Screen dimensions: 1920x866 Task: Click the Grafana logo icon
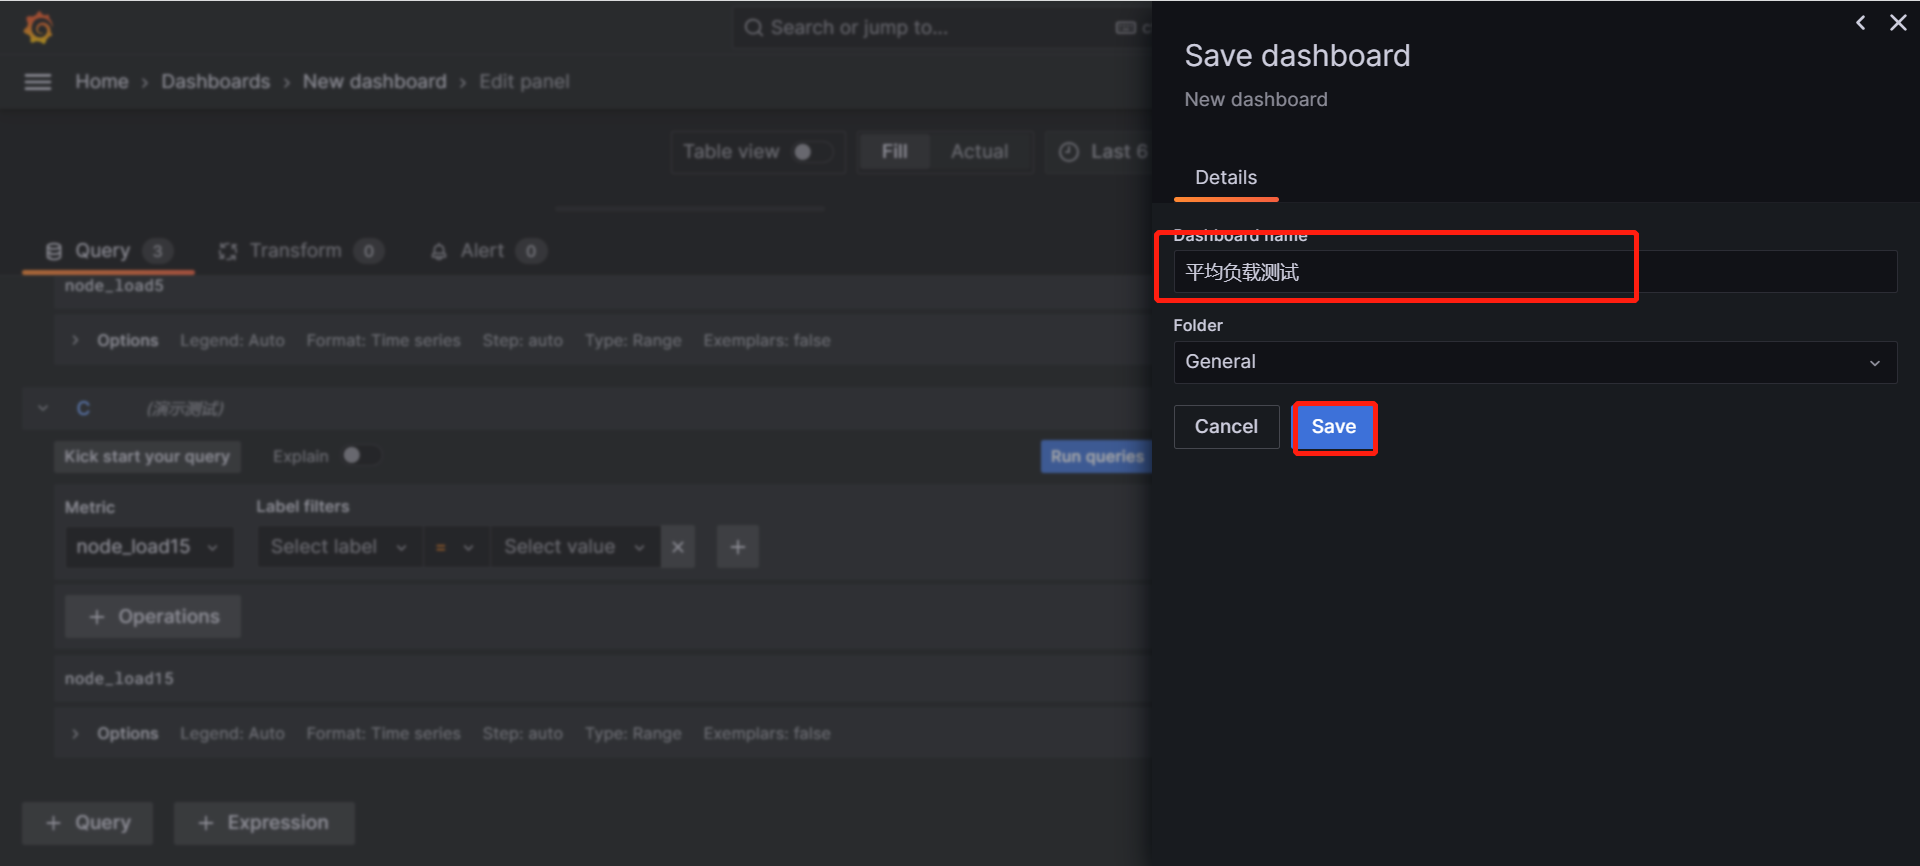pos(38,28)
